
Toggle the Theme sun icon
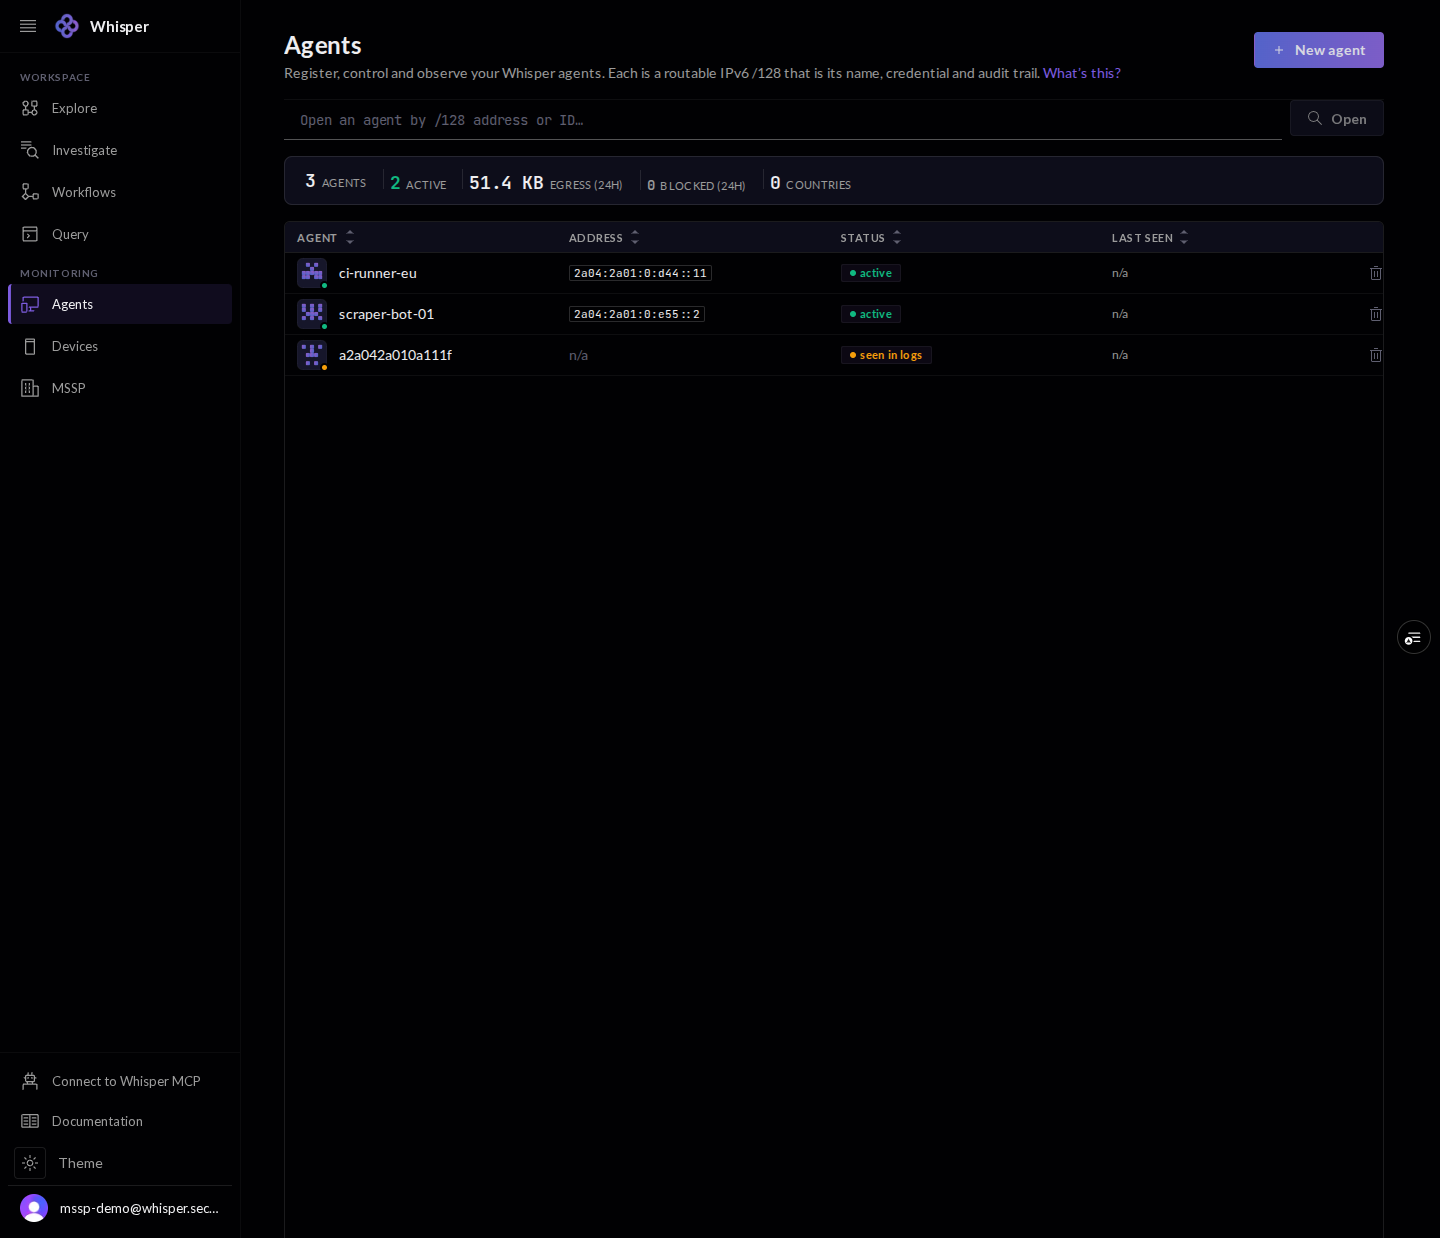(x=30, y=1163)
